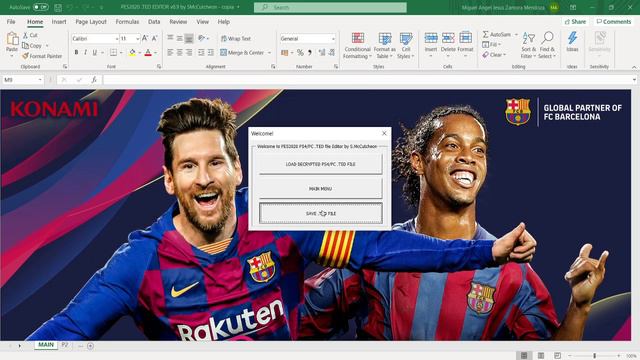Image resolution: width=640 pixels, height=360 pixels.
Task: Click the Paste clipboard icon
Action: tap(12, 39)
